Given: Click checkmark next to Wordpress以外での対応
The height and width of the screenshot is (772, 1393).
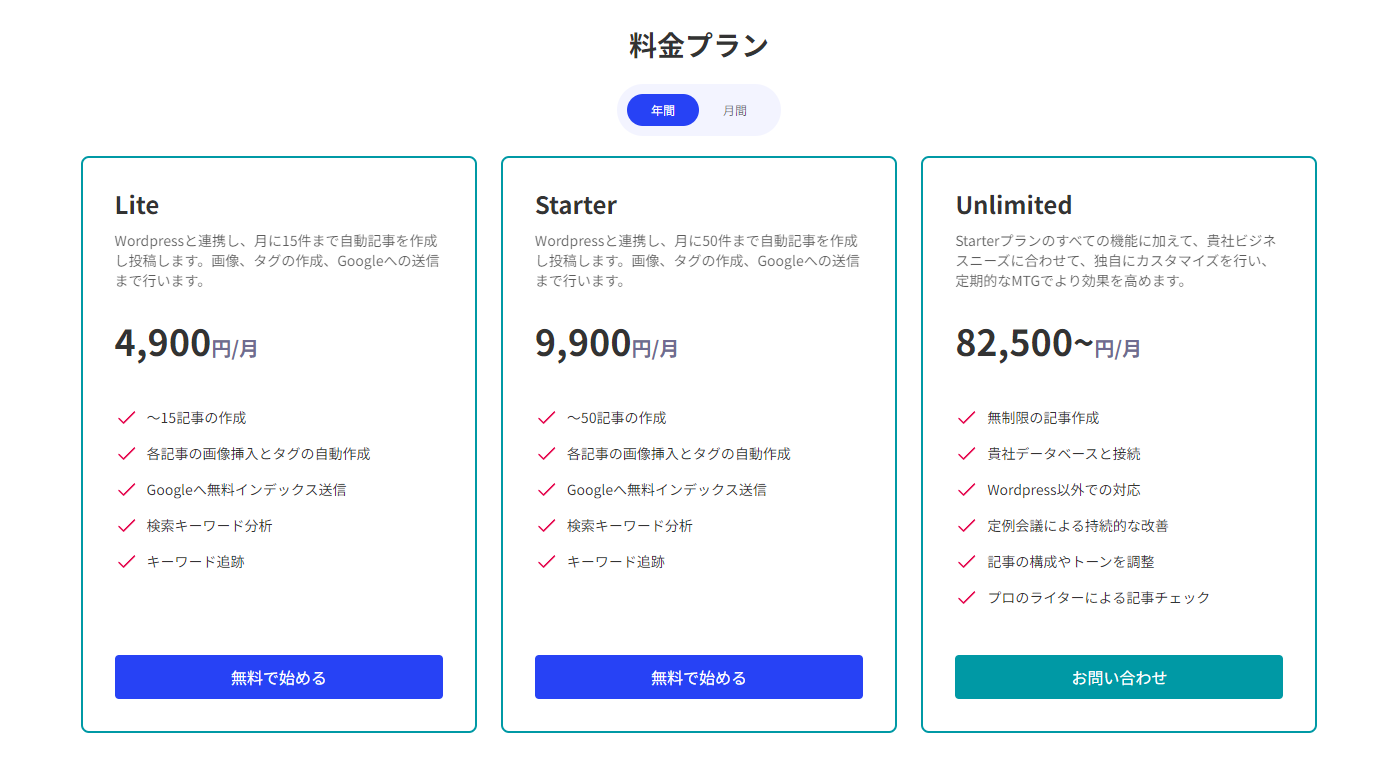Looking at the screenshot, I should tap(966, 490).
